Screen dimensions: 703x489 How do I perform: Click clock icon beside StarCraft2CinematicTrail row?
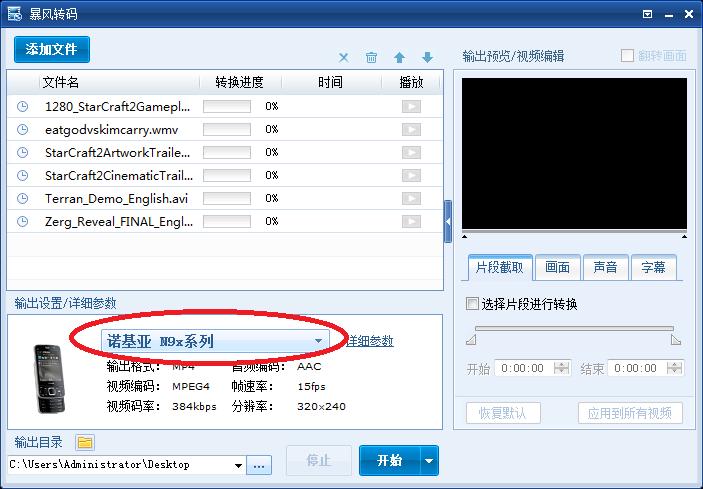click(22, 175)
